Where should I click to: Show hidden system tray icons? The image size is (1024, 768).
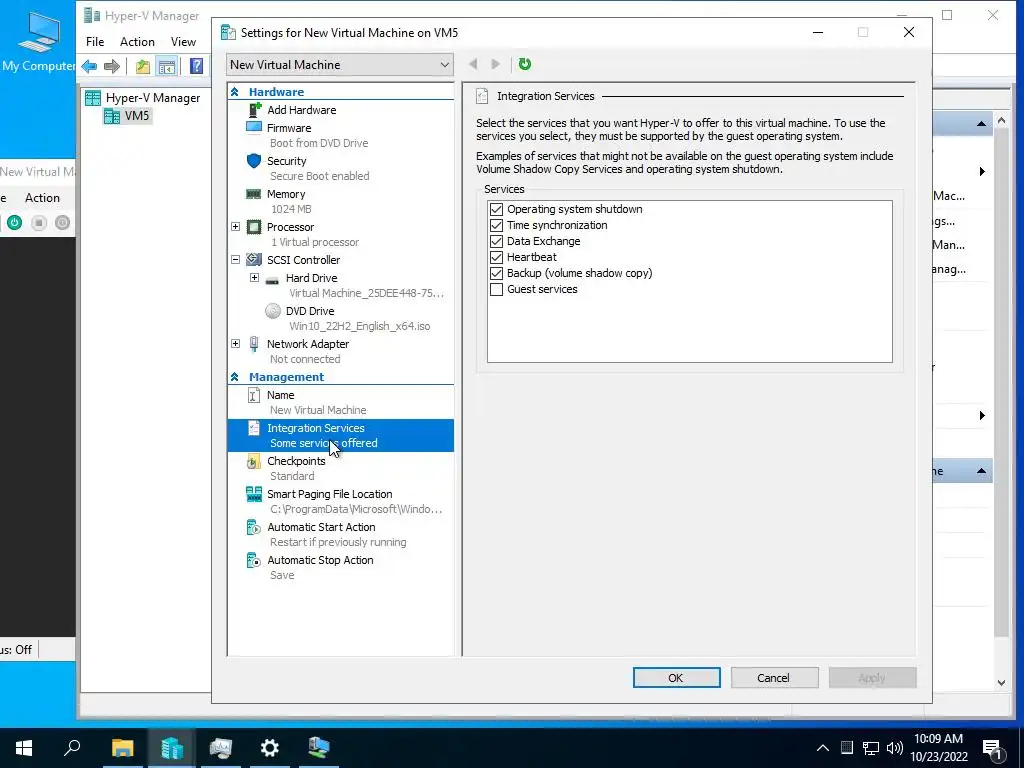pos(823,748)
